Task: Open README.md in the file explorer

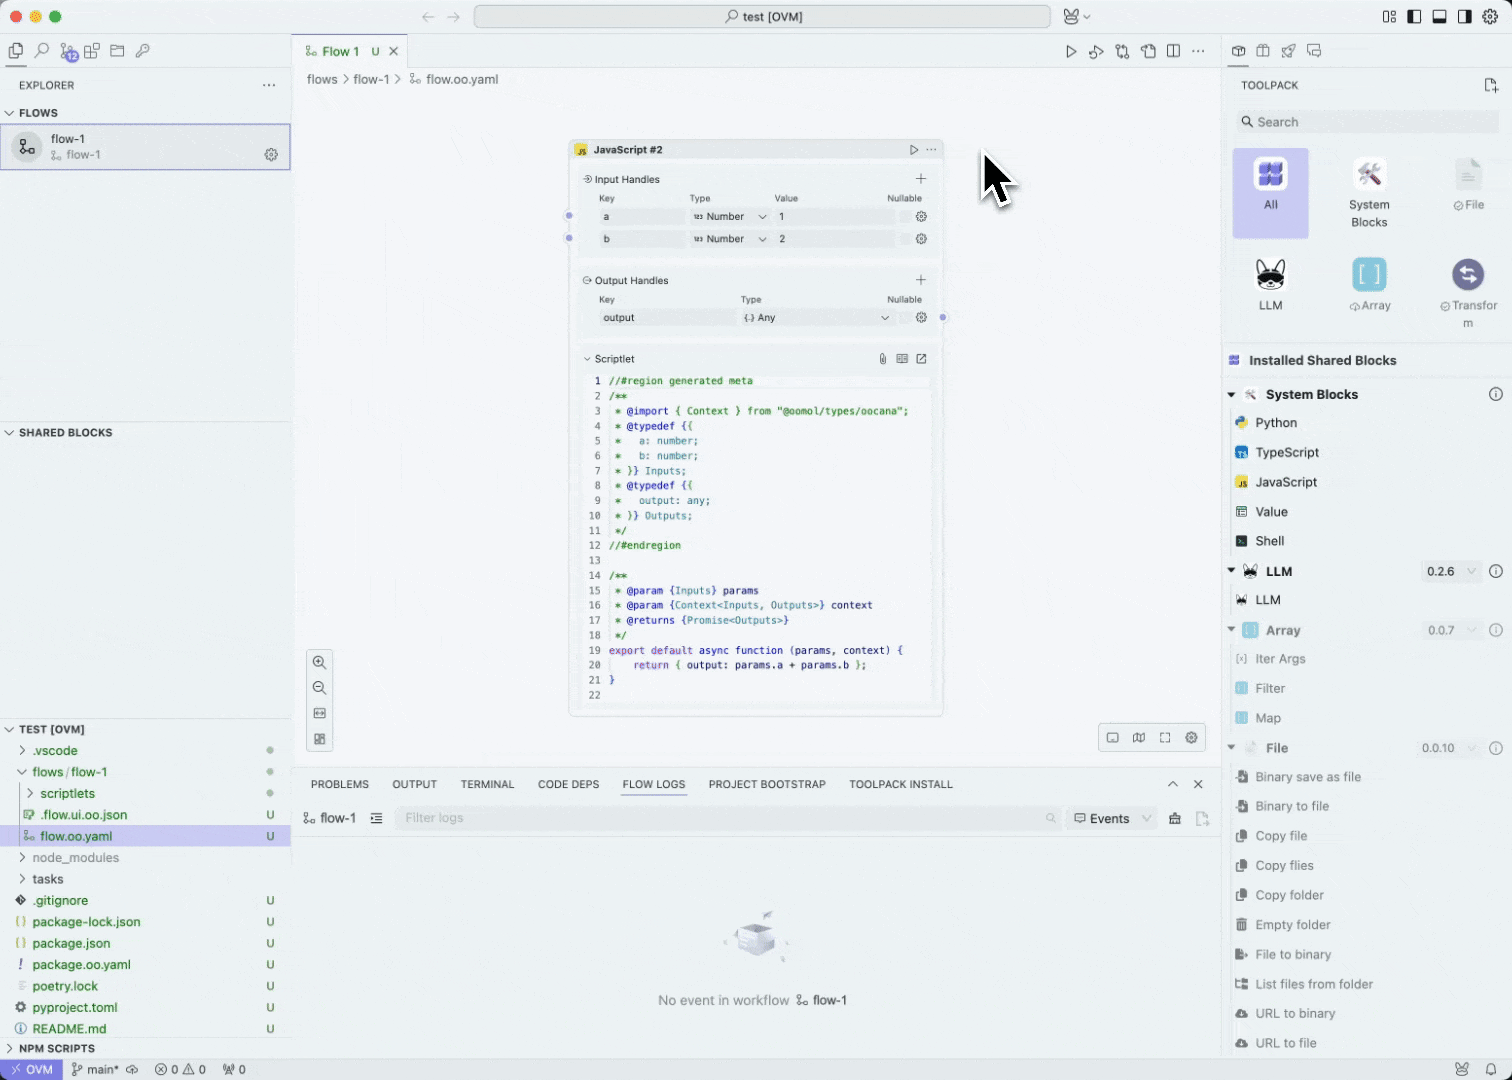Action: [x=69, y=1028]
